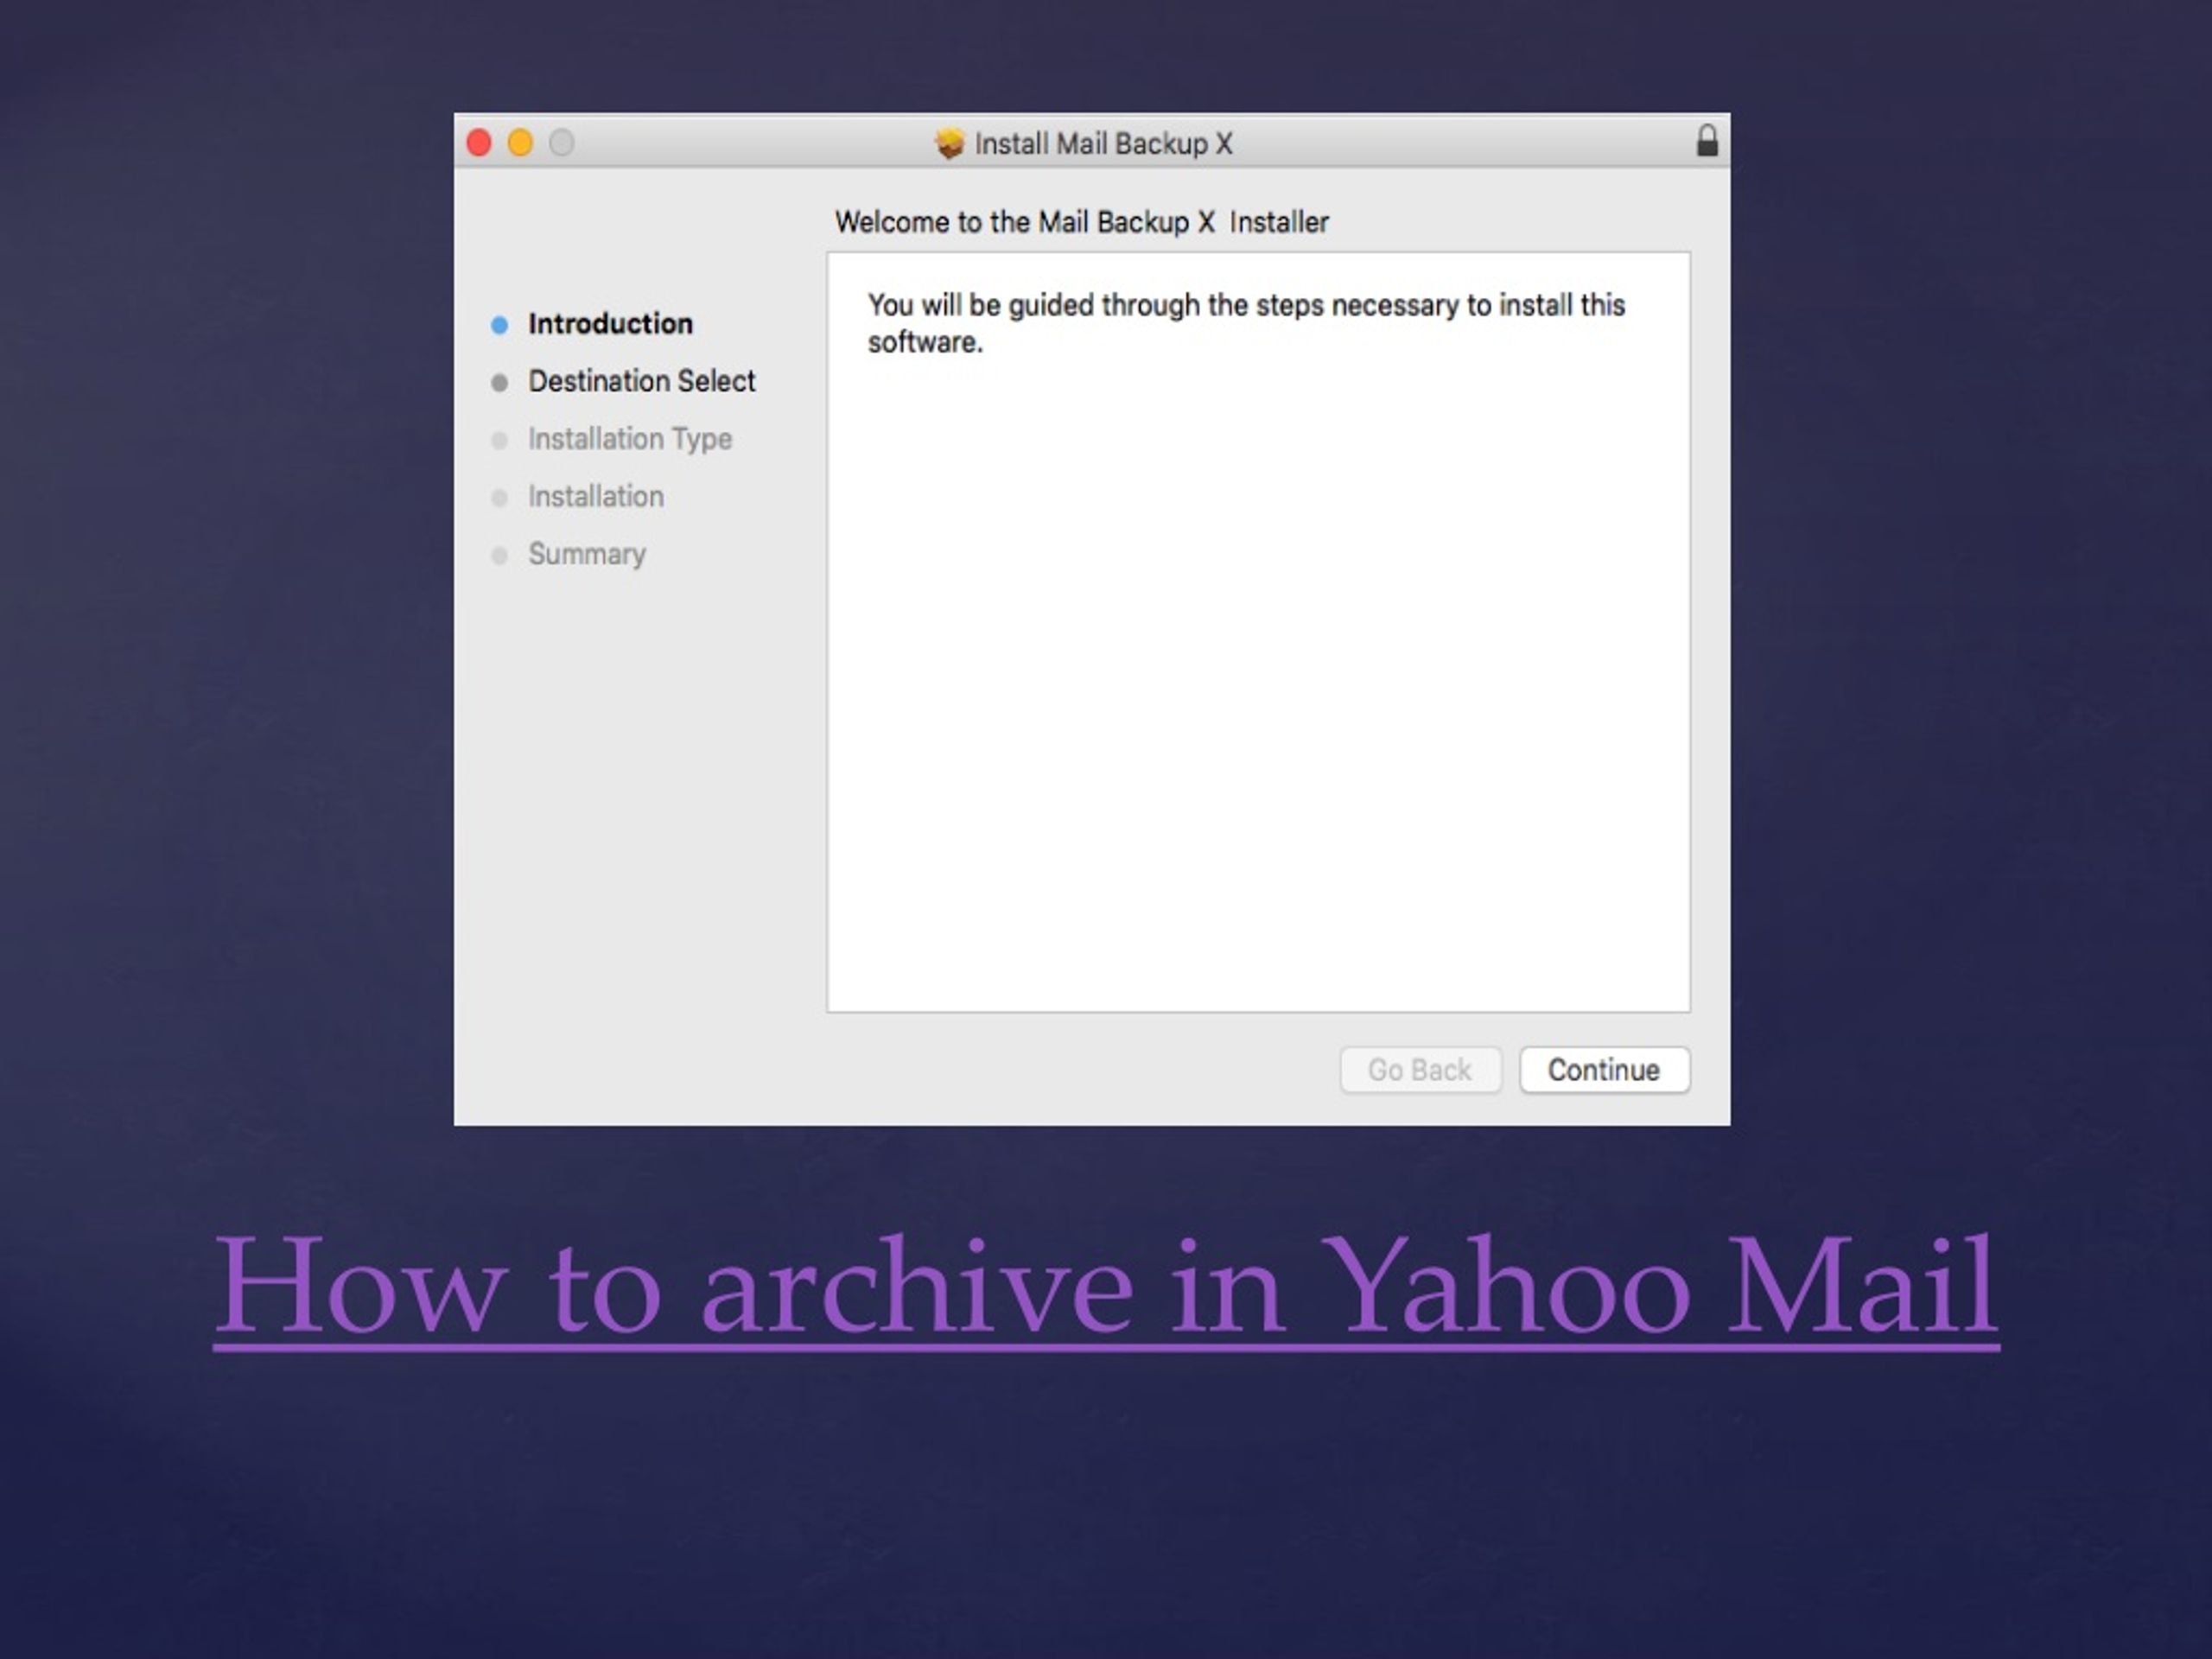Click the 'Welcome to the Mail Backup X Installer' heading

pos(1082,222)
